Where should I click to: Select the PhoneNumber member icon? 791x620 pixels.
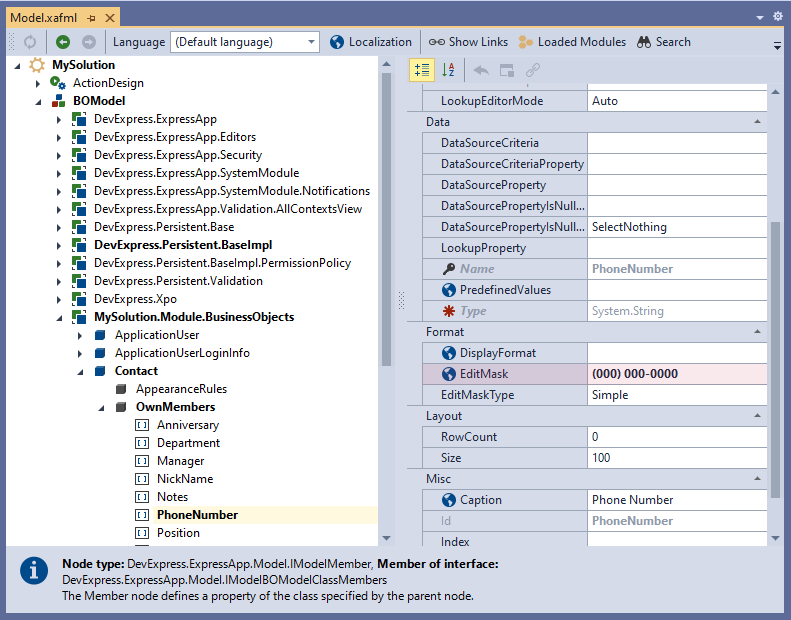tap(142, 515)
